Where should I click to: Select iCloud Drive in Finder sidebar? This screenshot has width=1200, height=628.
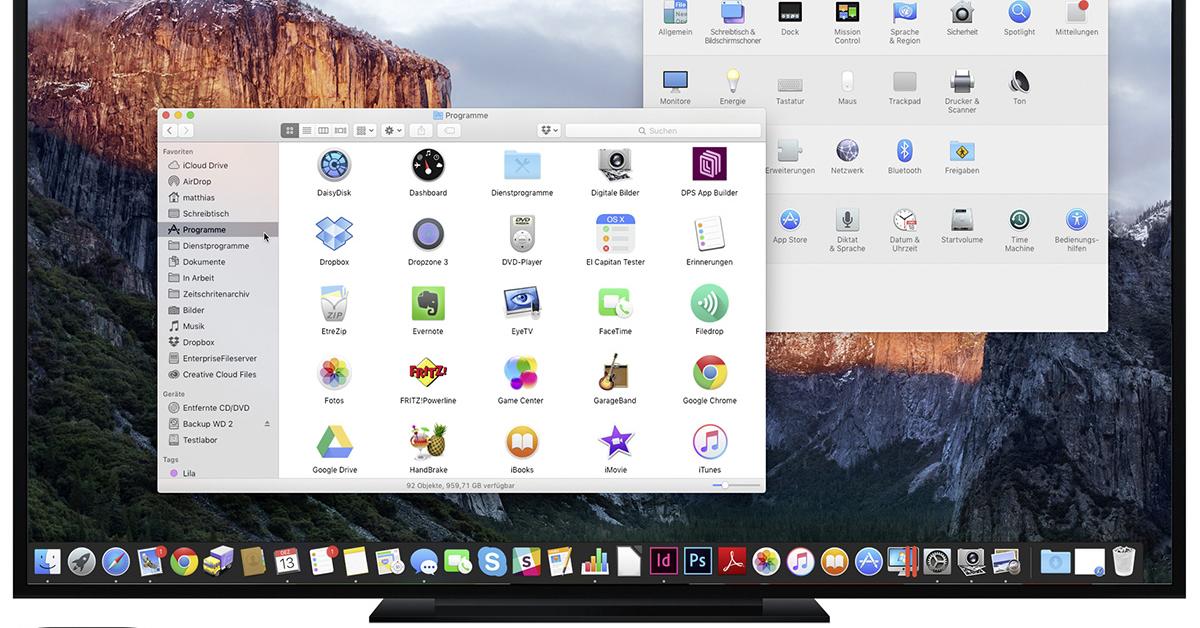coord(205,165)
